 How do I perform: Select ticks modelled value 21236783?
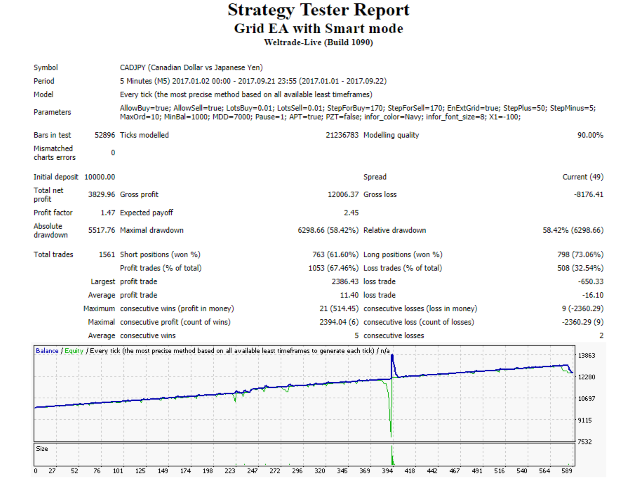[x=342, y=135]
